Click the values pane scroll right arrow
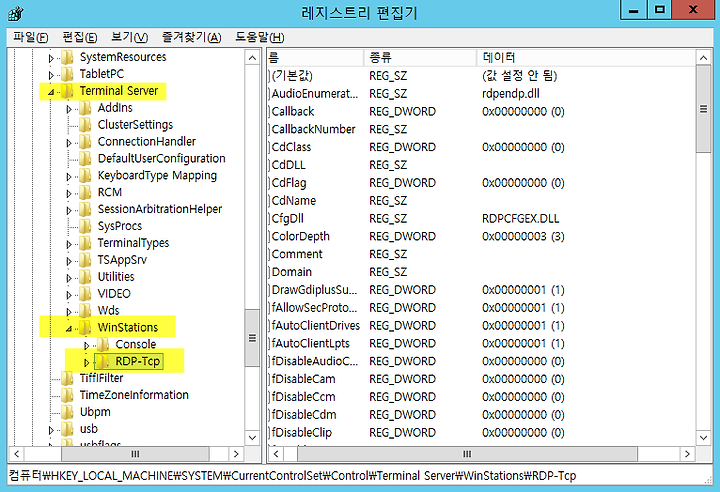Viewport: 720px width, 492px height. tap(687, 454)
